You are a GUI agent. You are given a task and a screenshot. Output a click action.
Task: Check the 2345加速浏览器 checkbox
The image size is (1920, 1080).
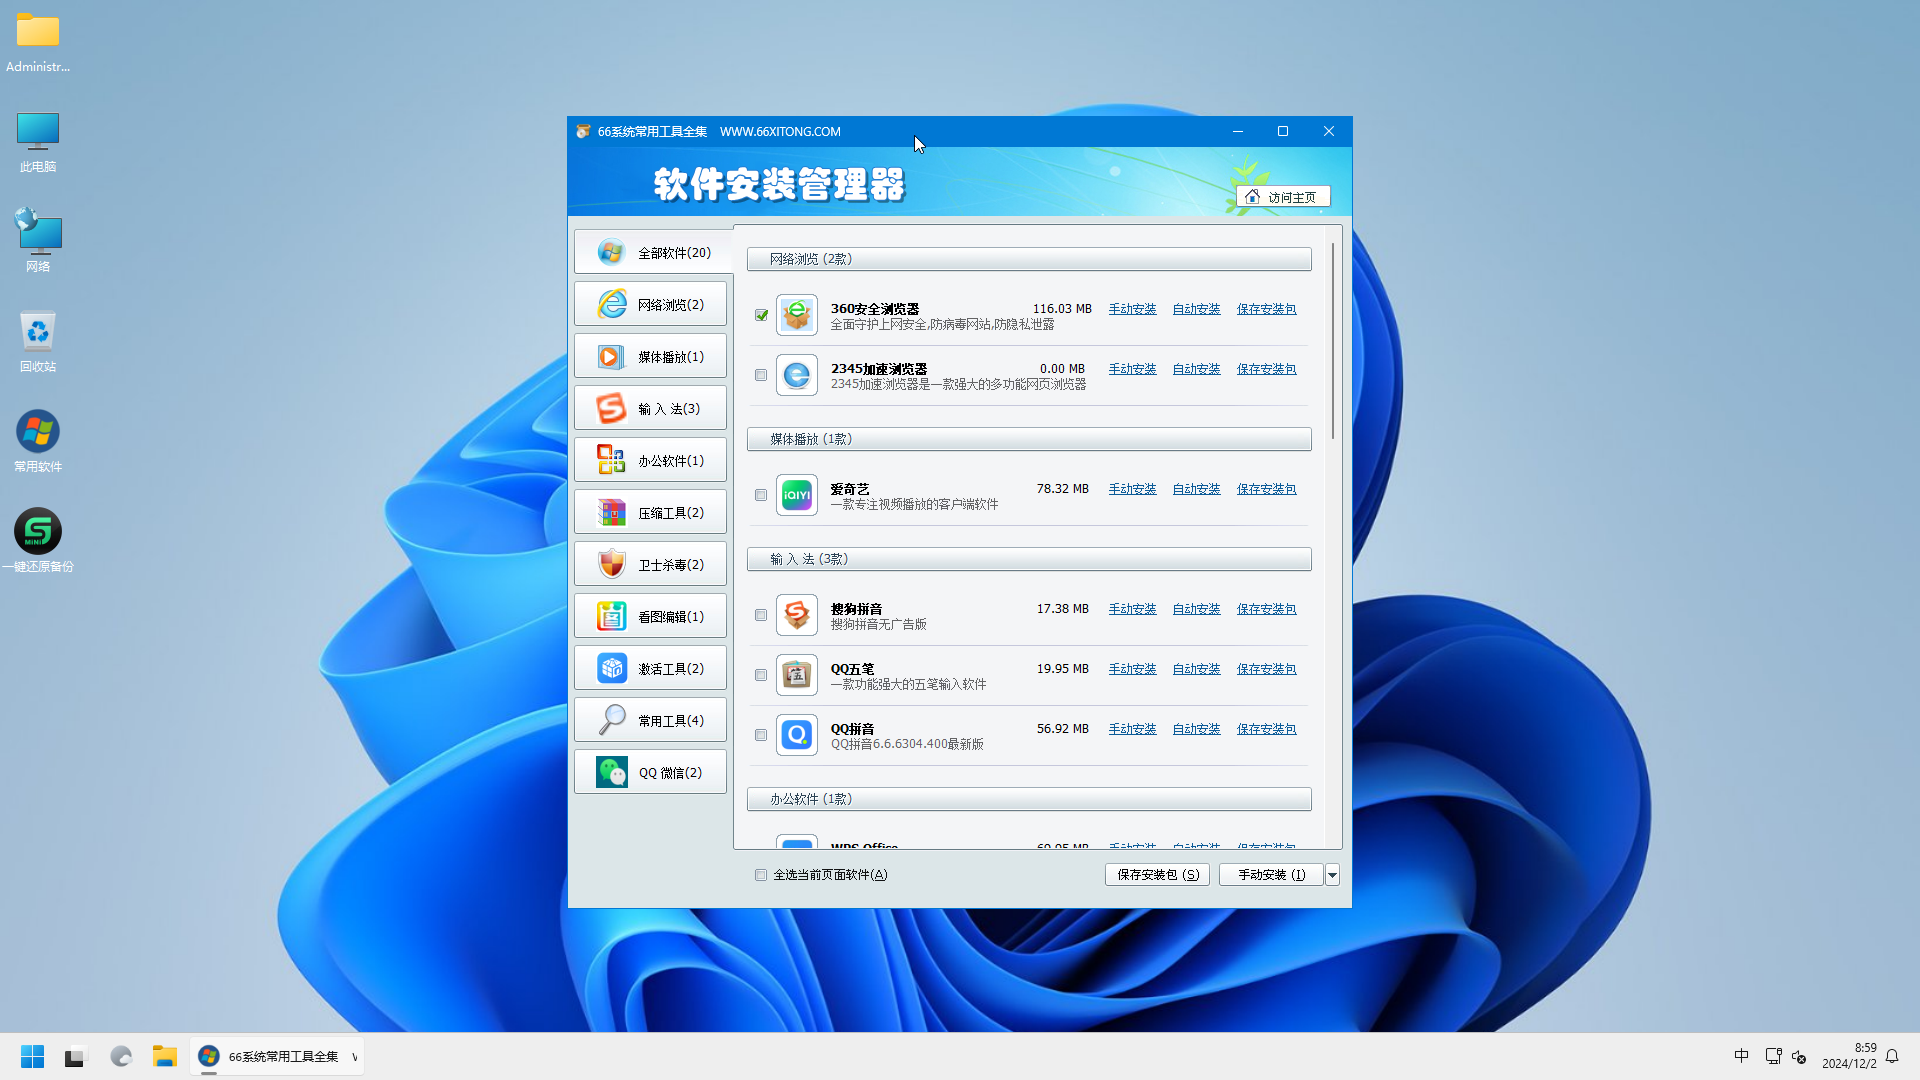click(761, 375)
